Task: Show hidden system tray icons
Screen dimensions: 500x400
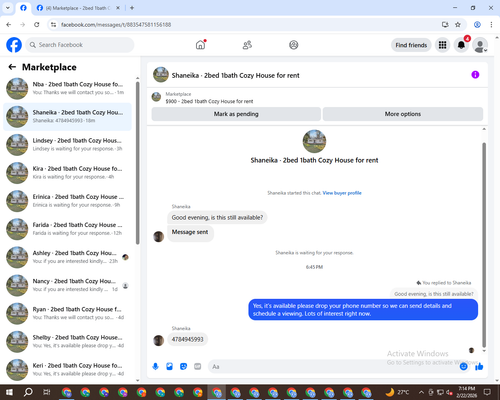Action: pos(421,392)
